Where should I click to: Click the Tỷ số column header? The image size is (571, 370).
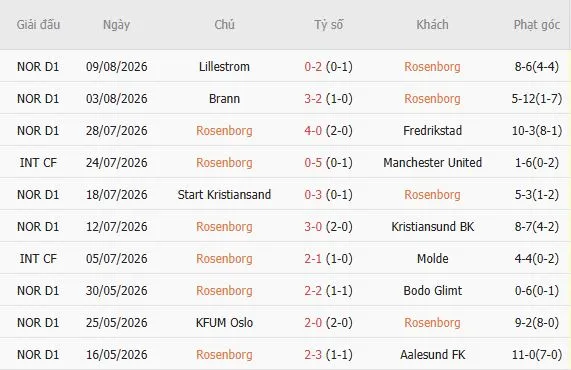[x=328, y=25]
